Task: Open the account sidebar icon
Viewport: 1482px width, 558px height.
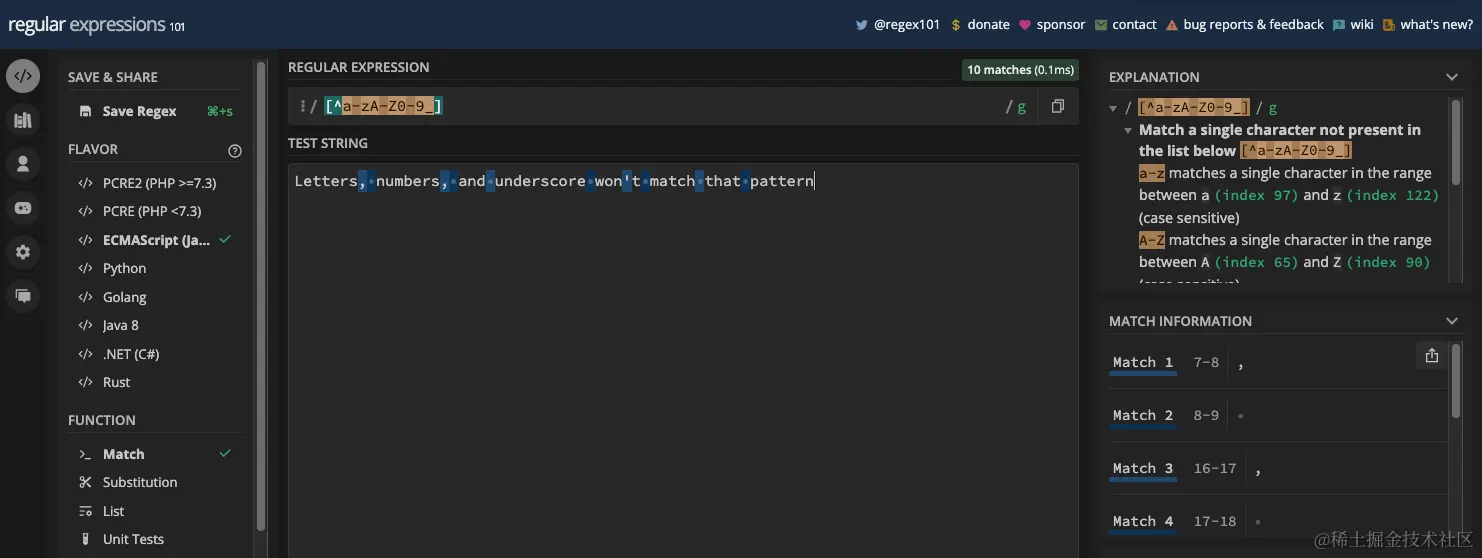Action: point(23,164)
